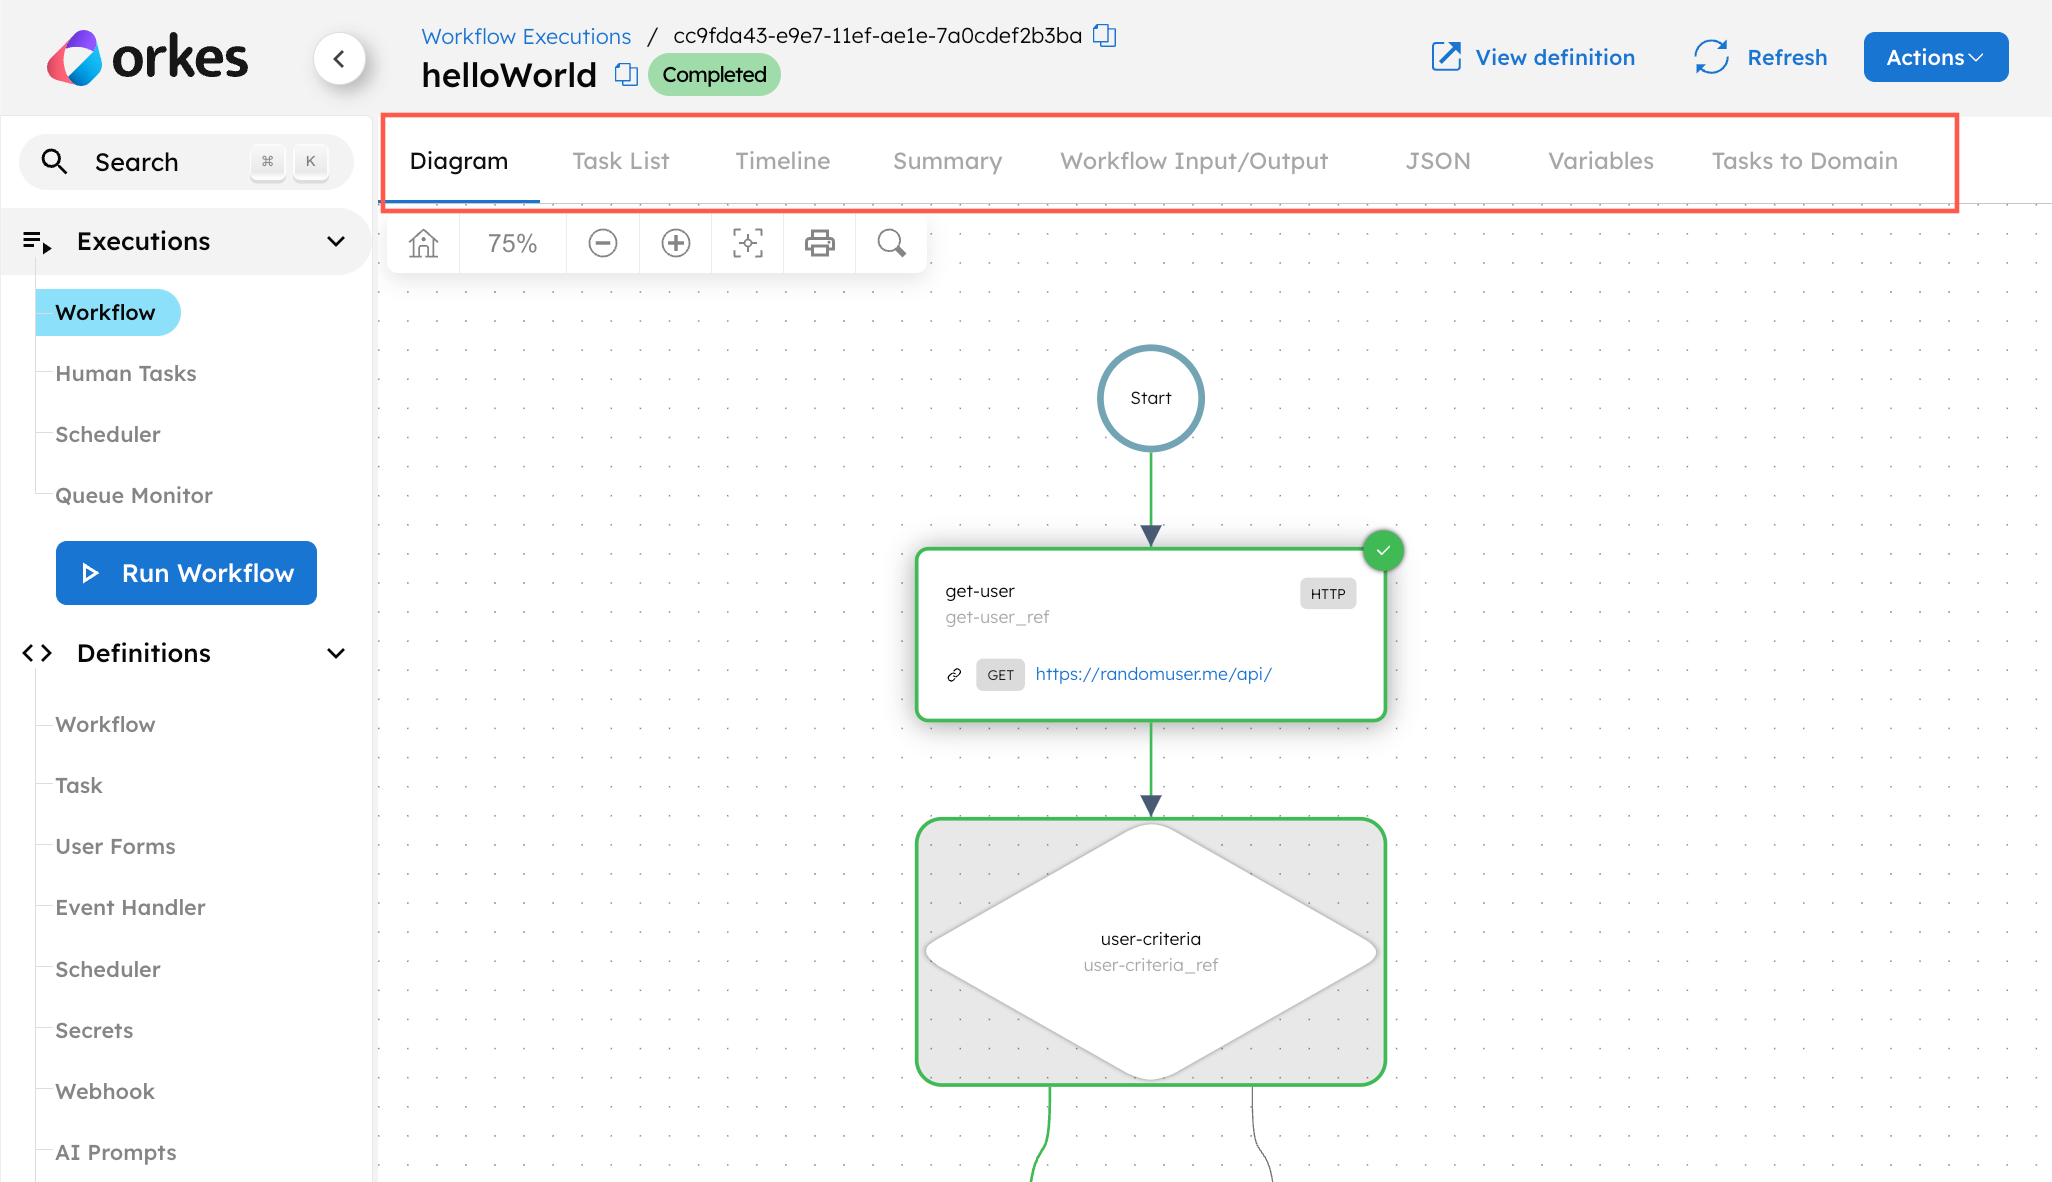Search within the diagram using magnifier
This screenshot has width=2052, height=1182.
[892, 243]
